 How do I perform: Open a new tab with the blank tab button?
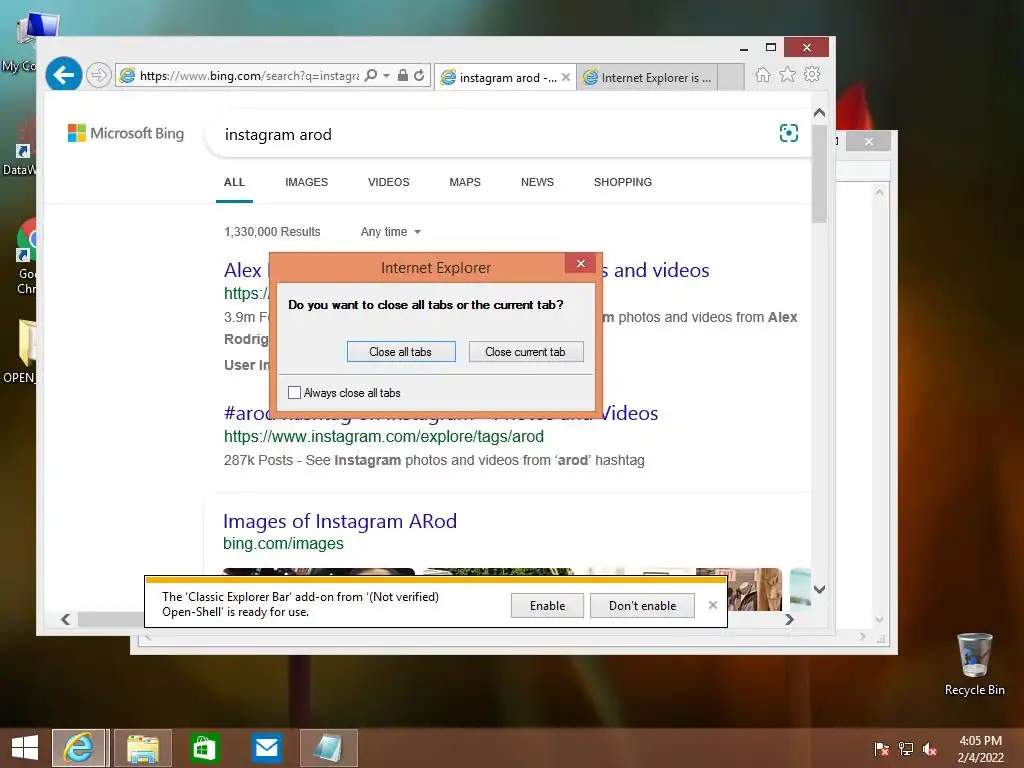tap(731, 77)
